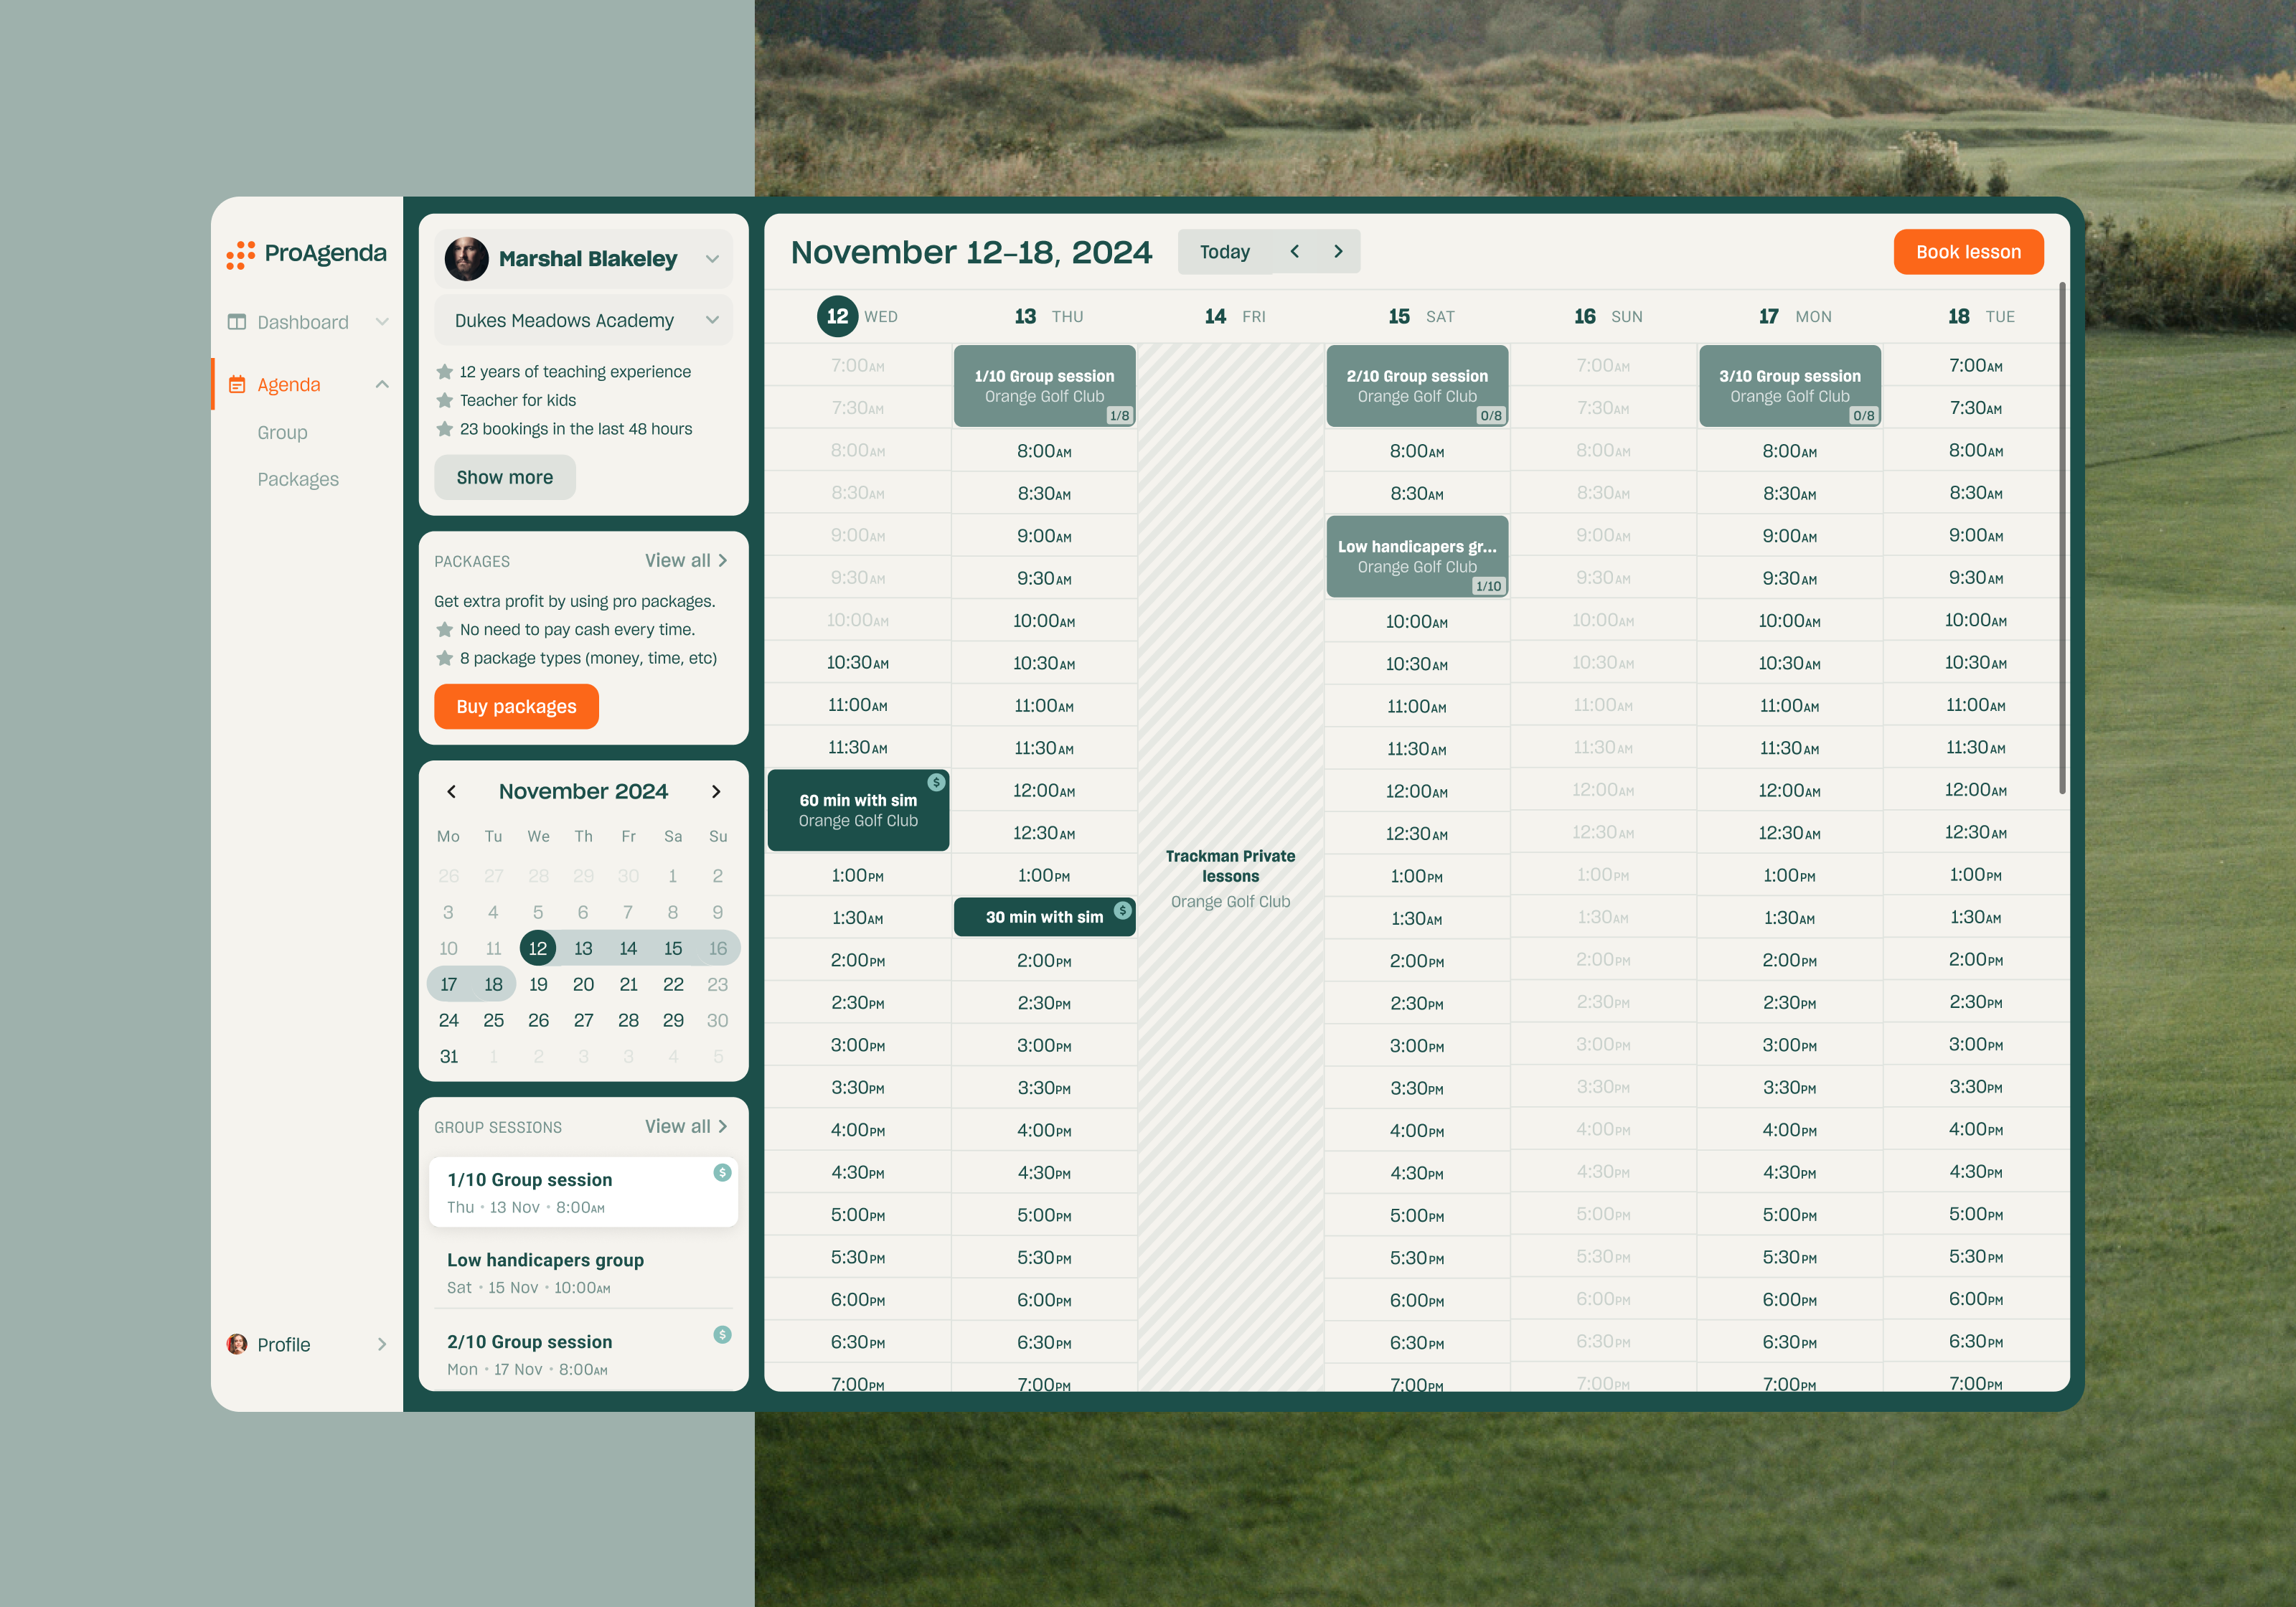Click the Profile avatar at sidebar bottom

(x=236, y=1344)
